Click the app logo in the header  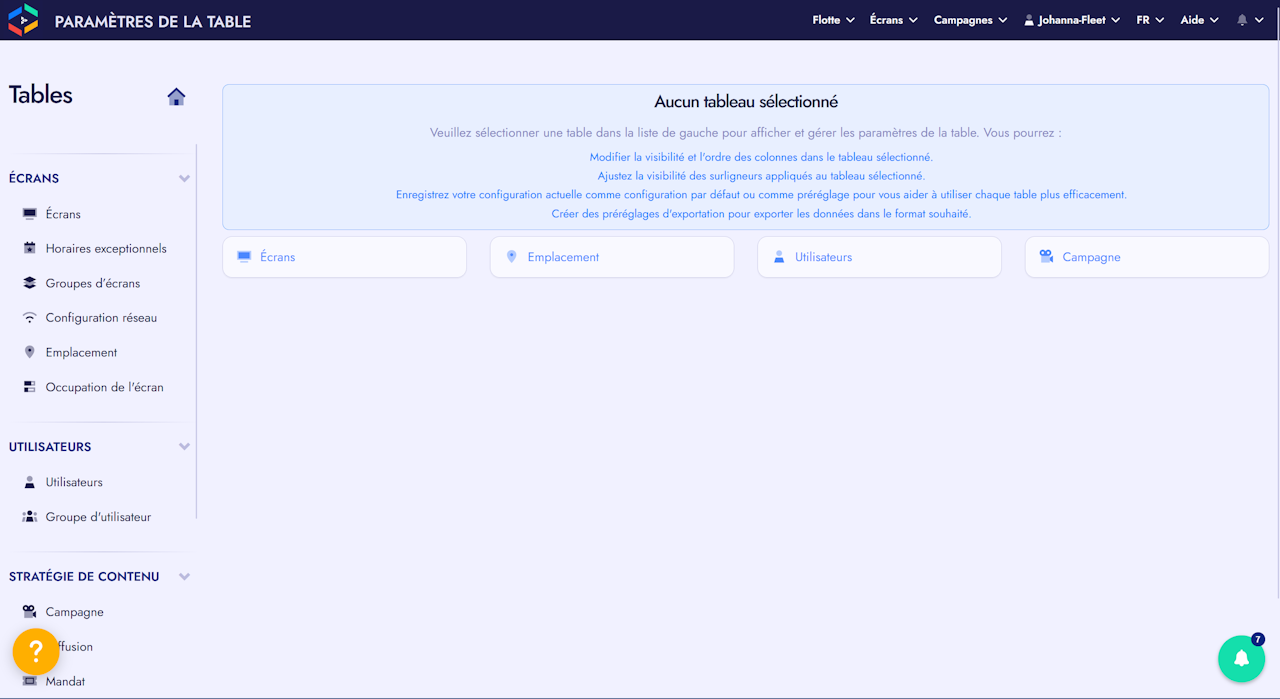(23, 20)
